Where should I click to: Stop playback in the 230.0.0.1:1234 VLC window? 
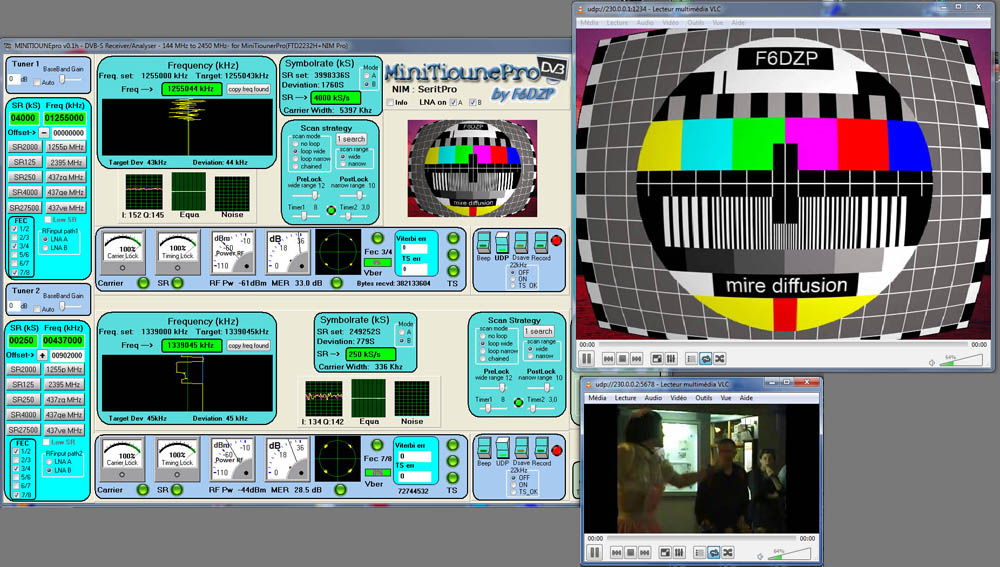tap(622, 359)
